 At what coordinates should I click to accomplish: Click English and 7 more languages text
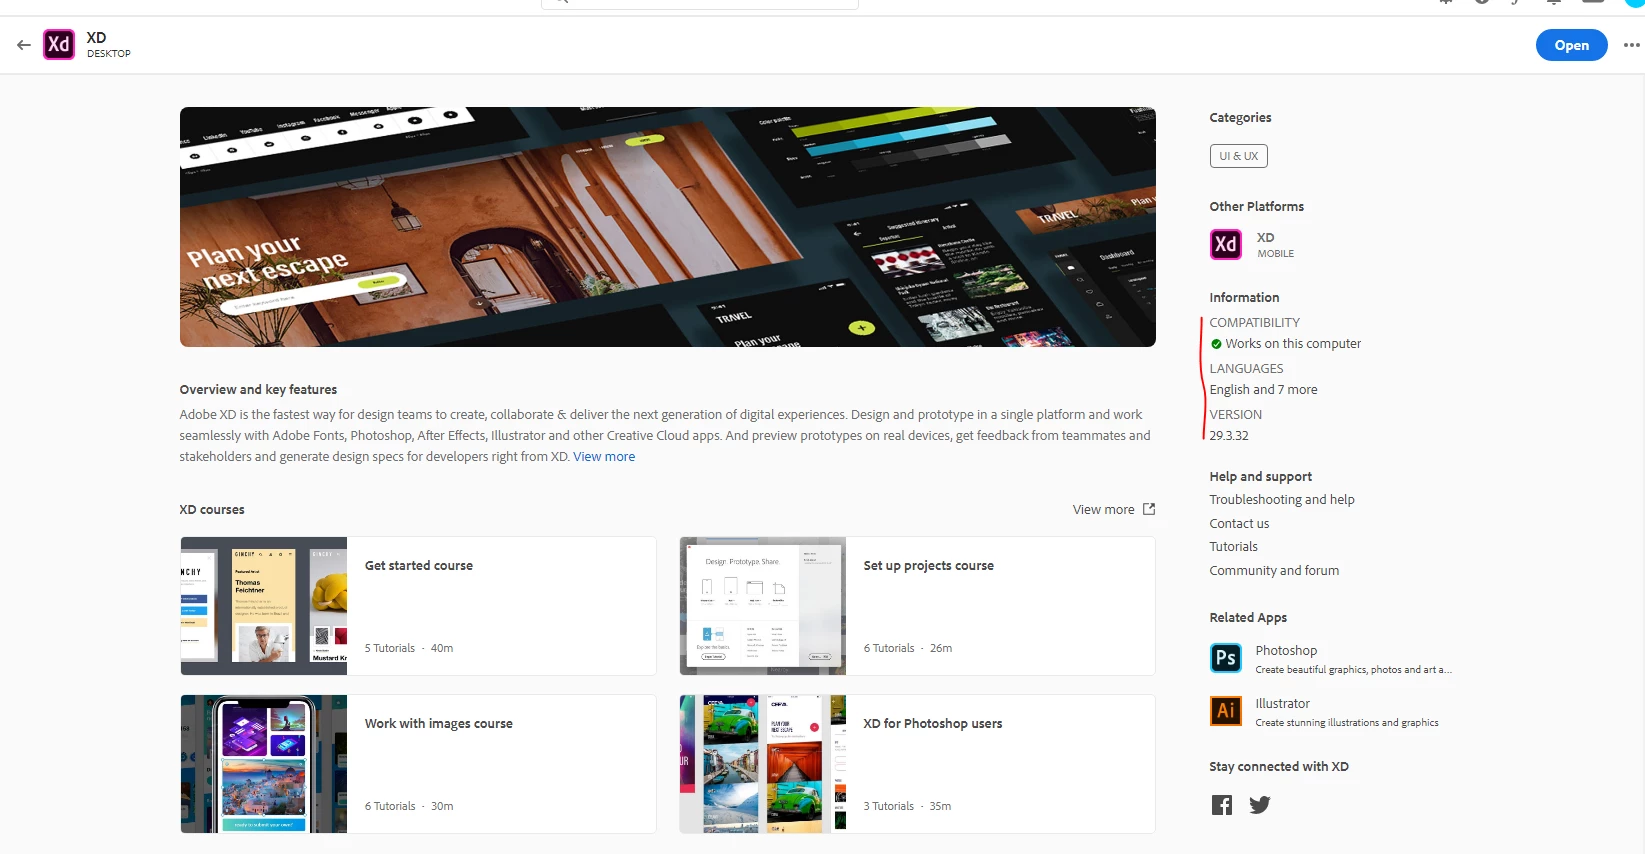[1263, 390]
